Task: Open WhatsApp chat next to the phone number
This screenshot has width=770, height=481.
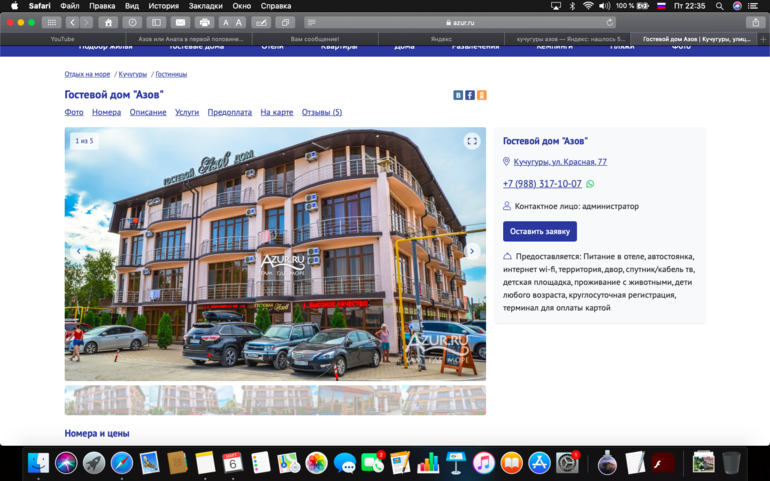Action: 590,184
